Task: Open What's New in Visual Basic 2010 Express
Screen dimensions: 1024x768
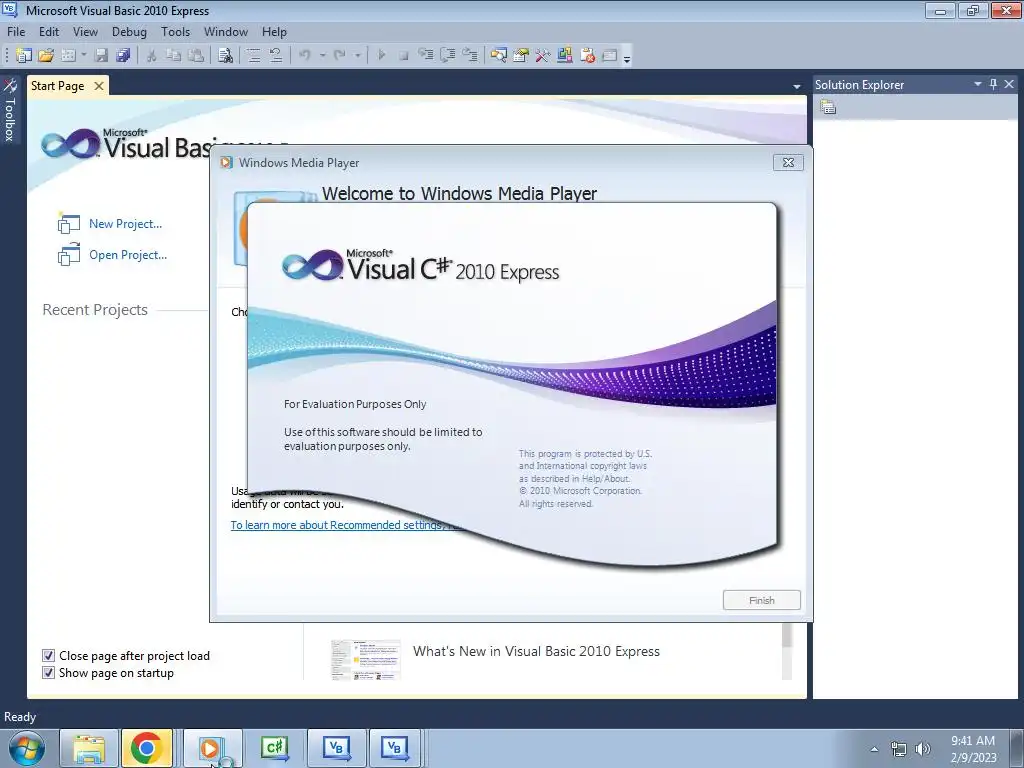Action: (x=536, y=651)
